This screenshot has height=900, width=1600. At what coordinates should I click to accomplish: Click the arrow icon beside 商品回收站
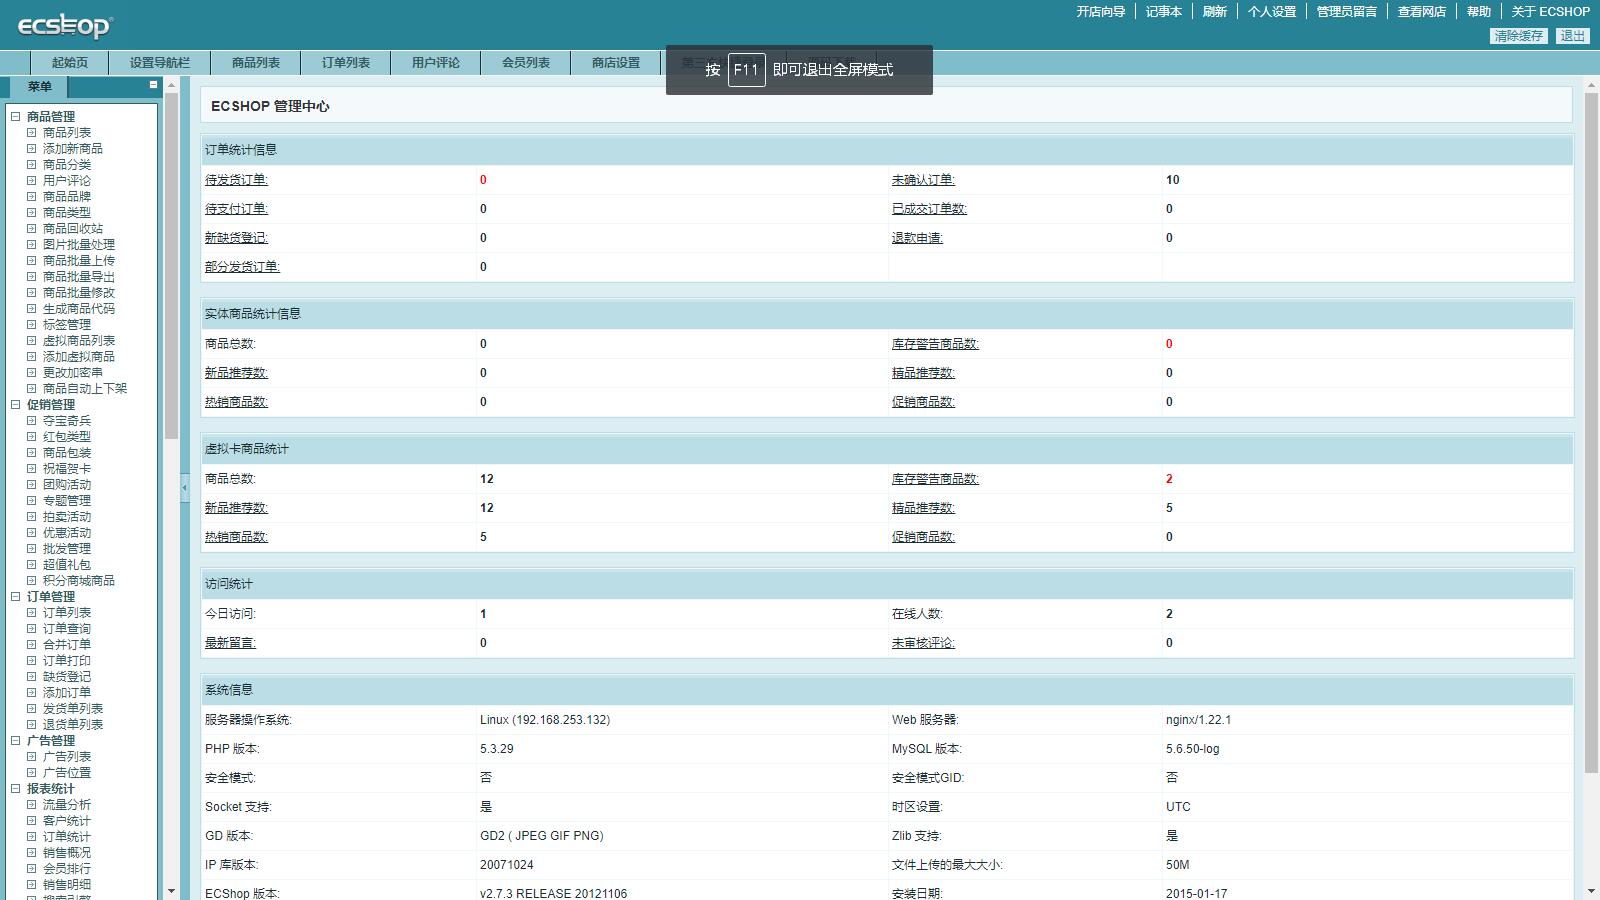[x=32, y=229]
